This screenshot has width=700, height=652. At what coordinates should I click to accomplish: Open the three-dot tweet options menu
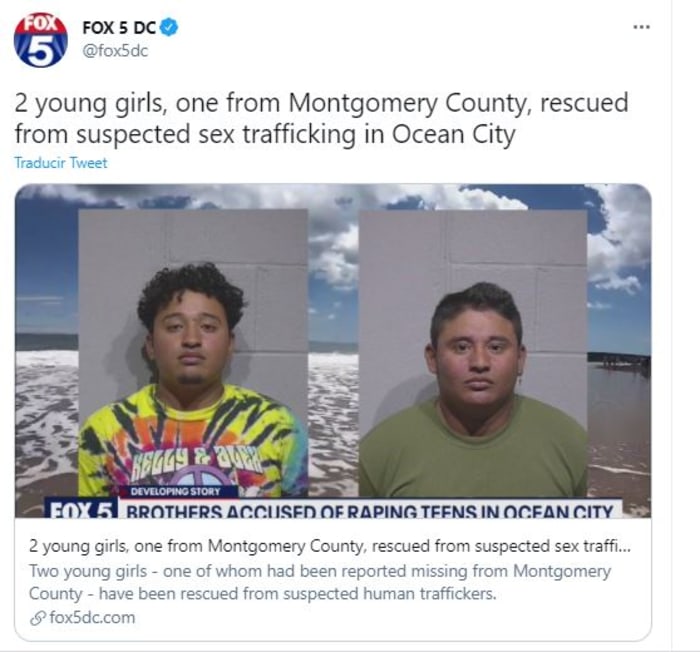click(x=642, y=27)
